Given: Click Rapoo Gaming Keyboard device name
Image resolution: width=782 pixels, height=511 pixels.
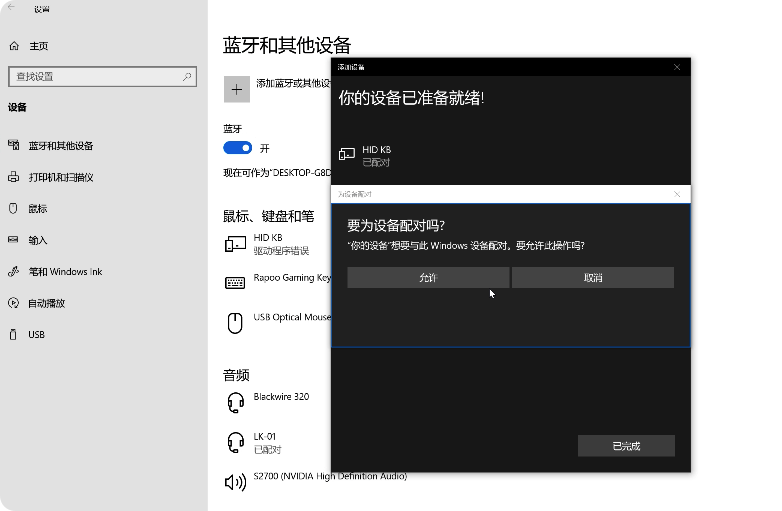Looking at the screenshot, I should 292,278.
